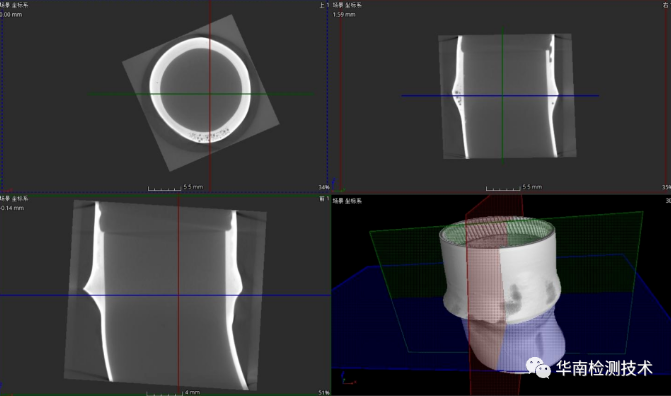671x396 pixels.
Task: Click the 场景 坐标系 label in 3D view
Action: (x=347, y=201)
